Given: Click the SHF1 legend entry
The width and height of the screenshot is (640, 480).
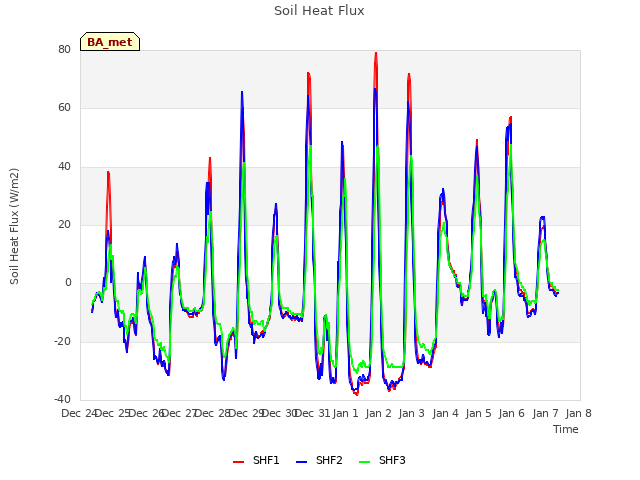Looking at the screenshot, I should (x=256, y=460).
